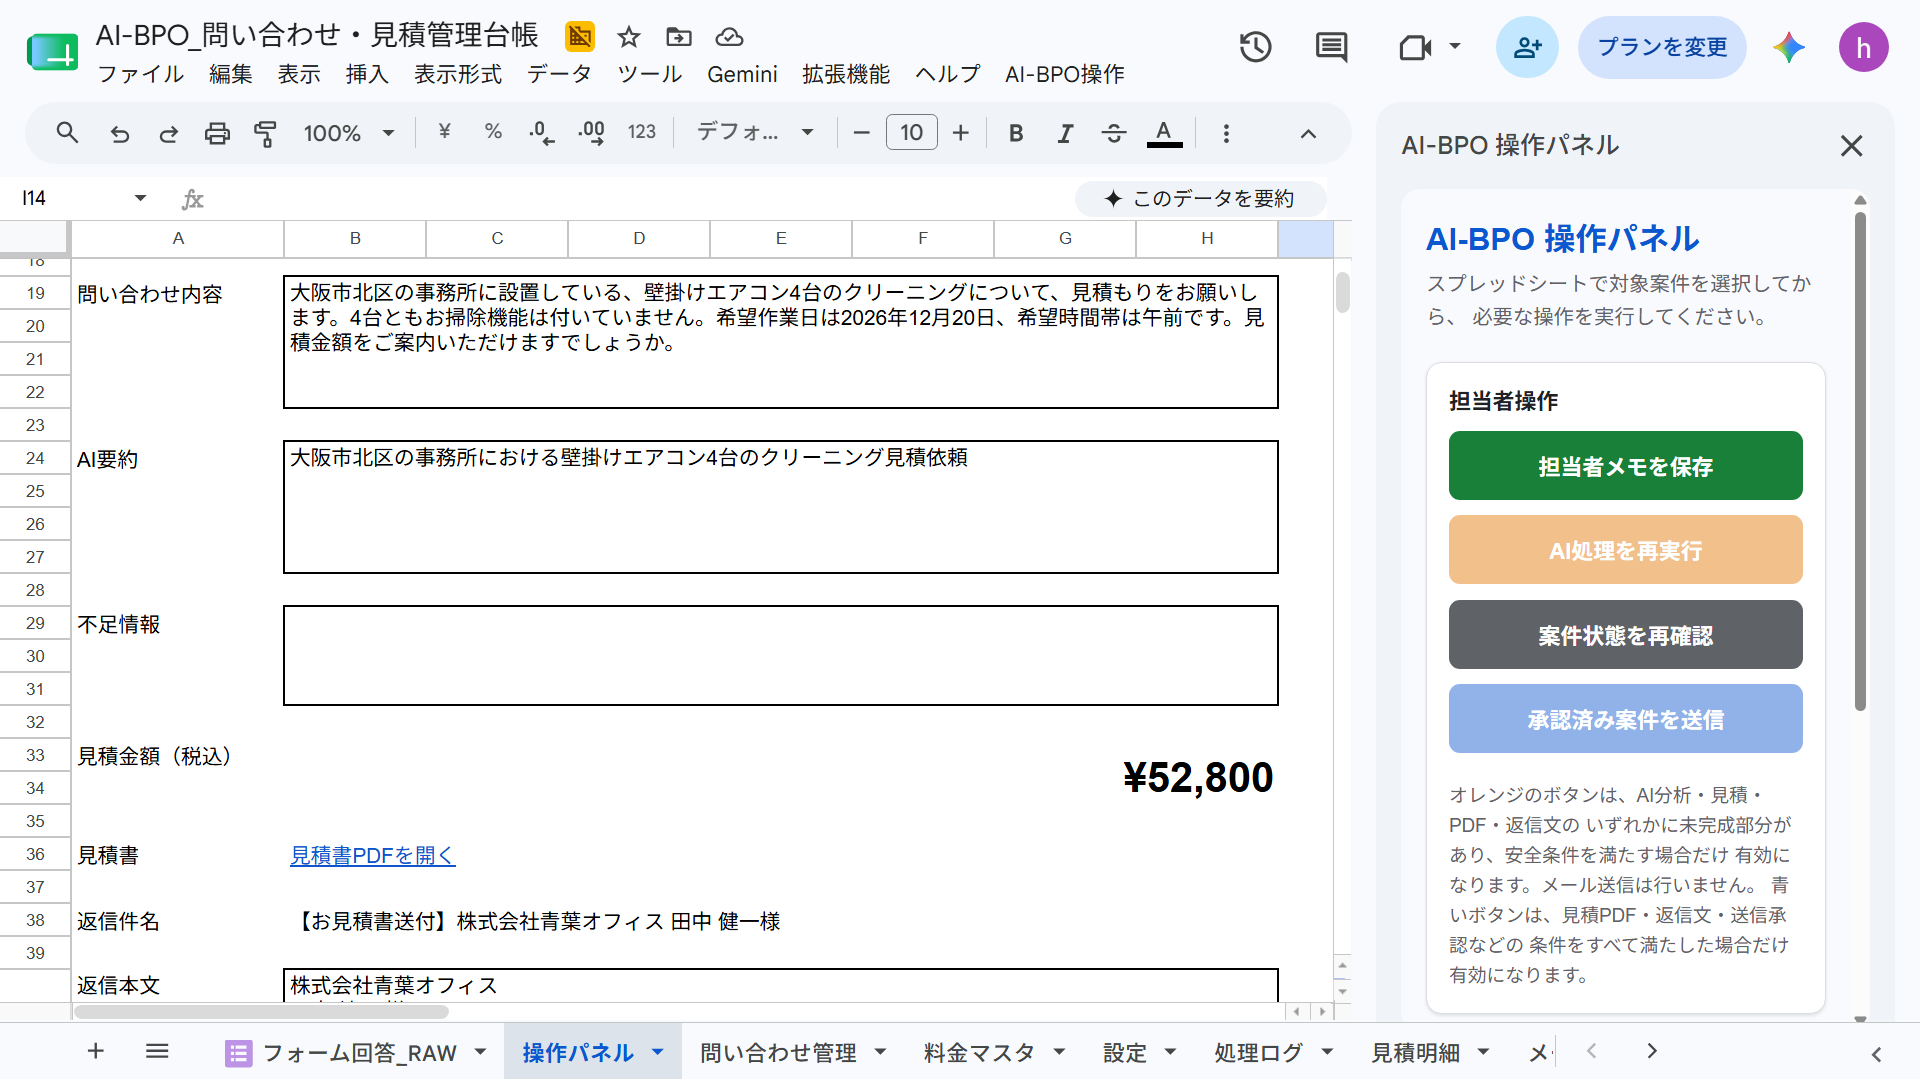The height and width of the screenshot is (1080, 1920).
Task: Close the AI-BPO 操作パネル sidebar
Action: click(x=1851, y=146)
